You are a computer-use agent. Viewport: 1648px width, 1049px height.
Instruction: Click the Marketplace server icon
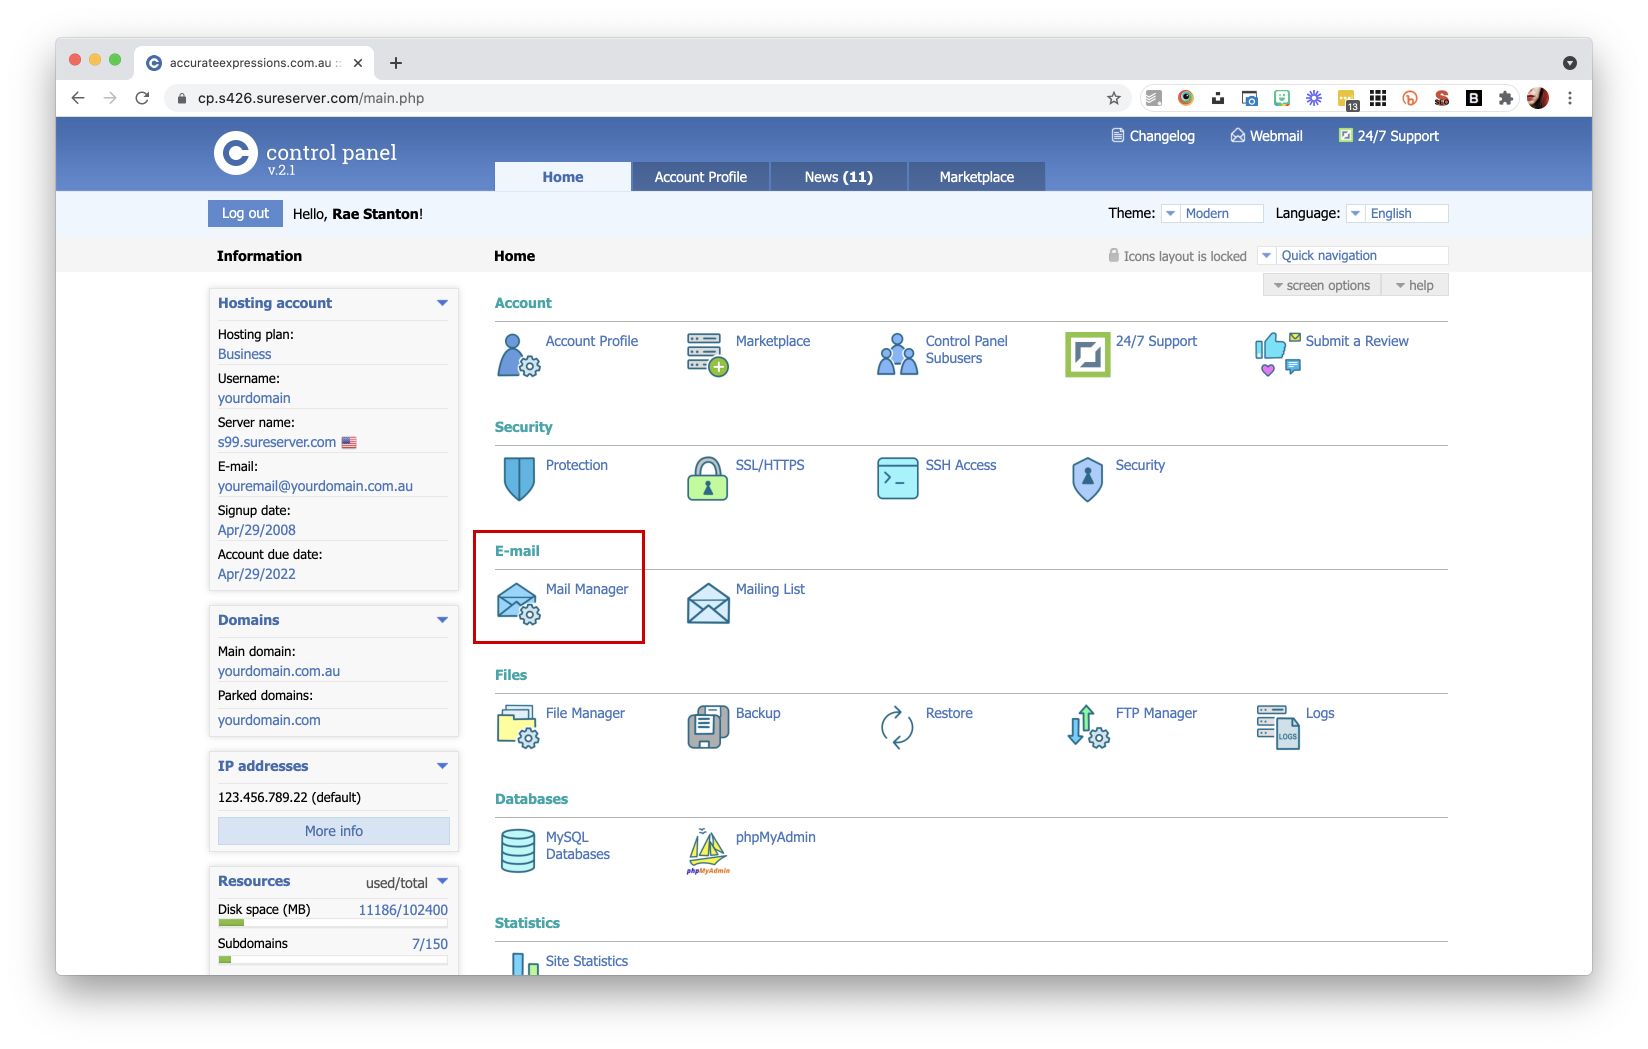pyautogui.click(x=708, y=355)
